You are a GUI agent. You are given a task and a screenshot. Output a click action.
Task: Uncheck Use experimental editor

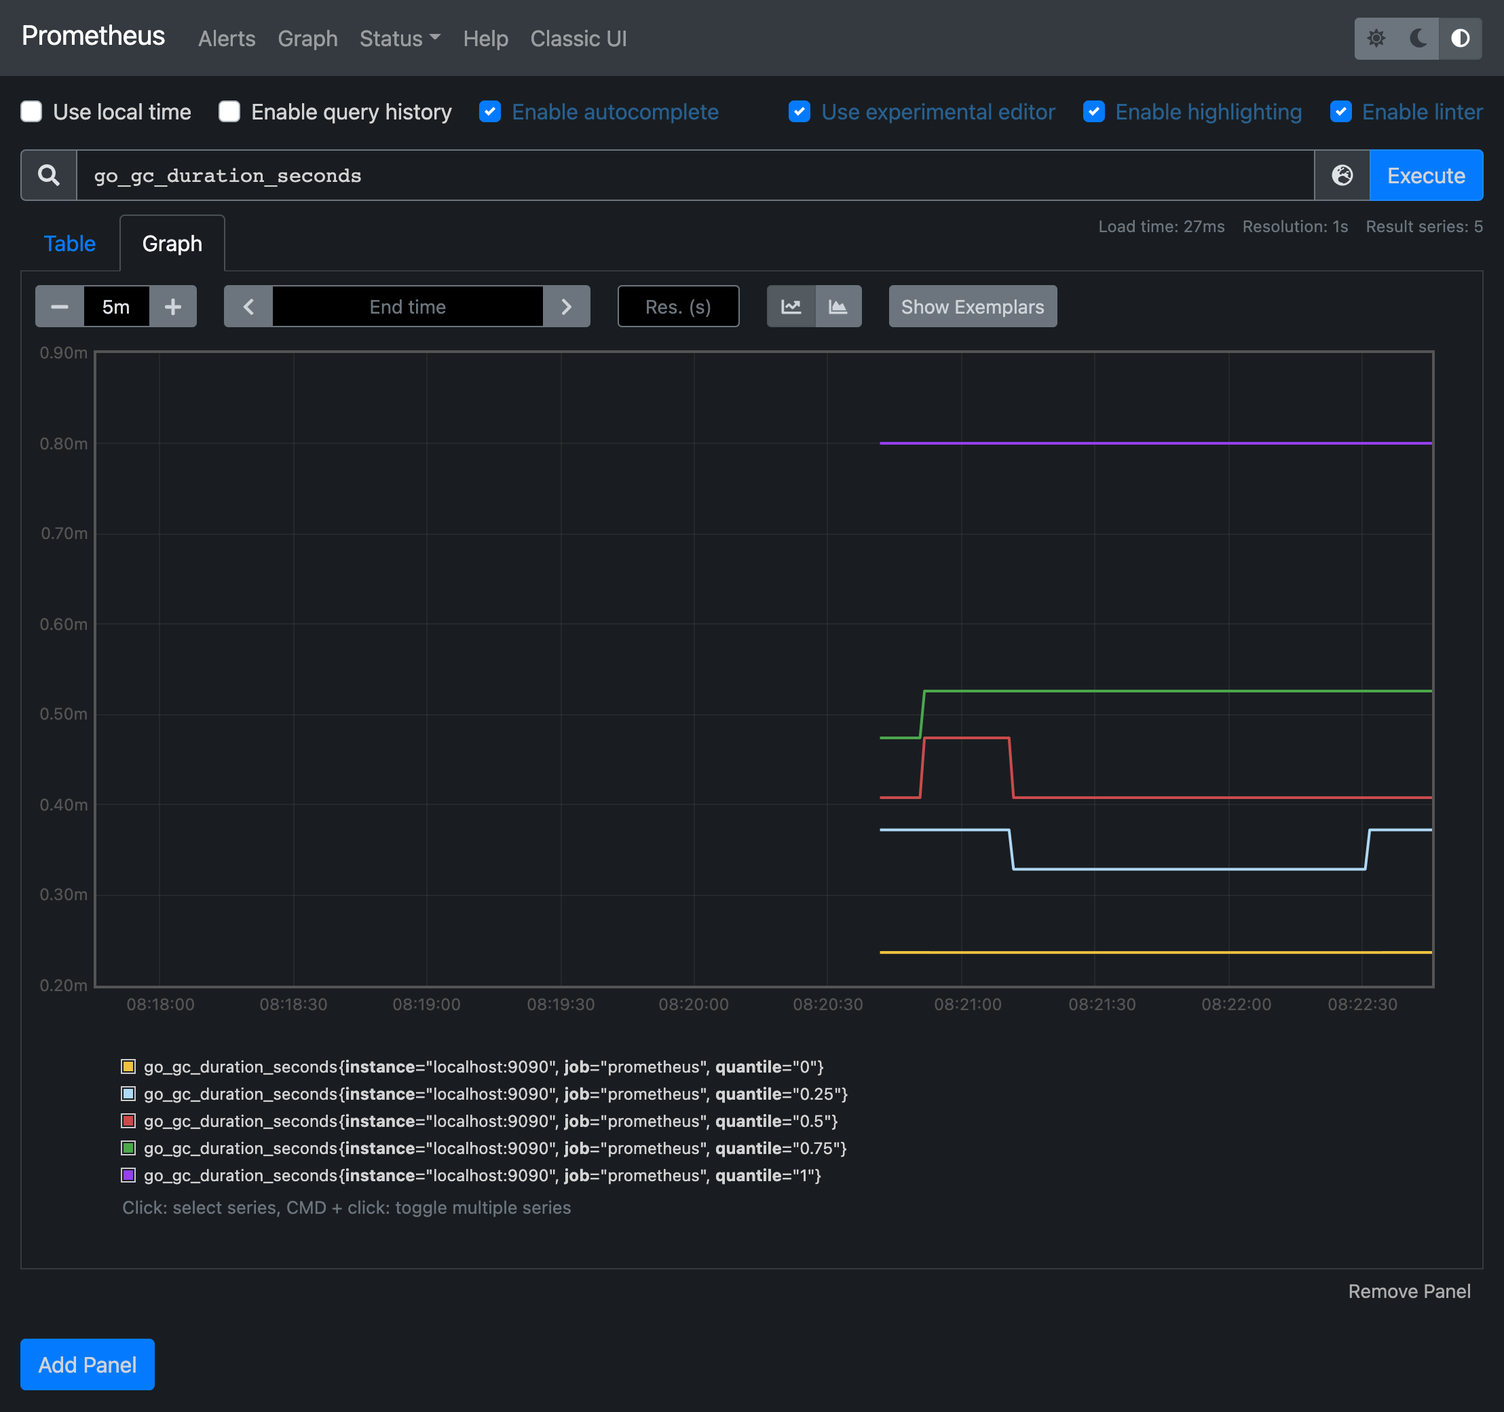[799, 111]
